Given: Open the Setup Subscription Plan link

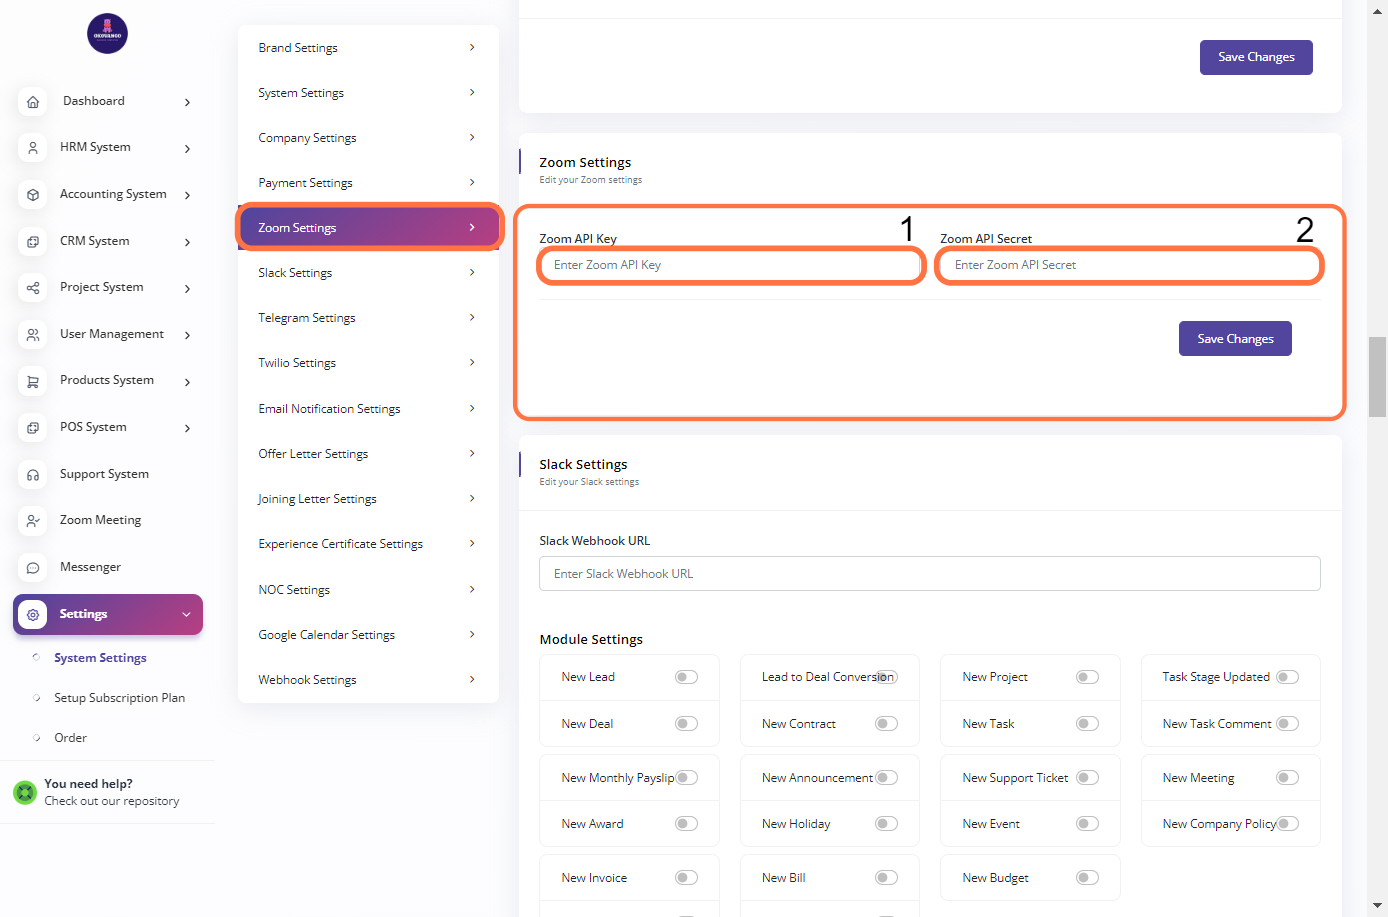Looking at the screenshot, I should click(x=119, y=698).
